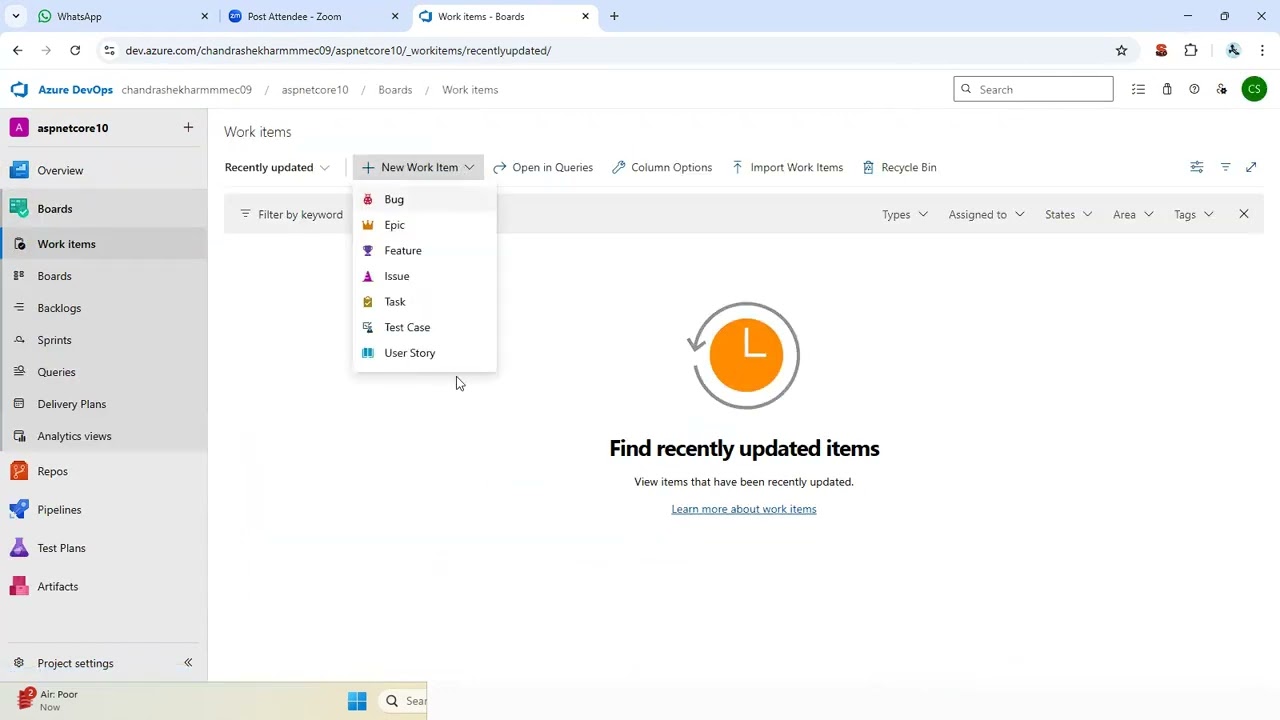Create a Feature work item
Viewport: 1280px width, 720px height.
click(424, 251)
